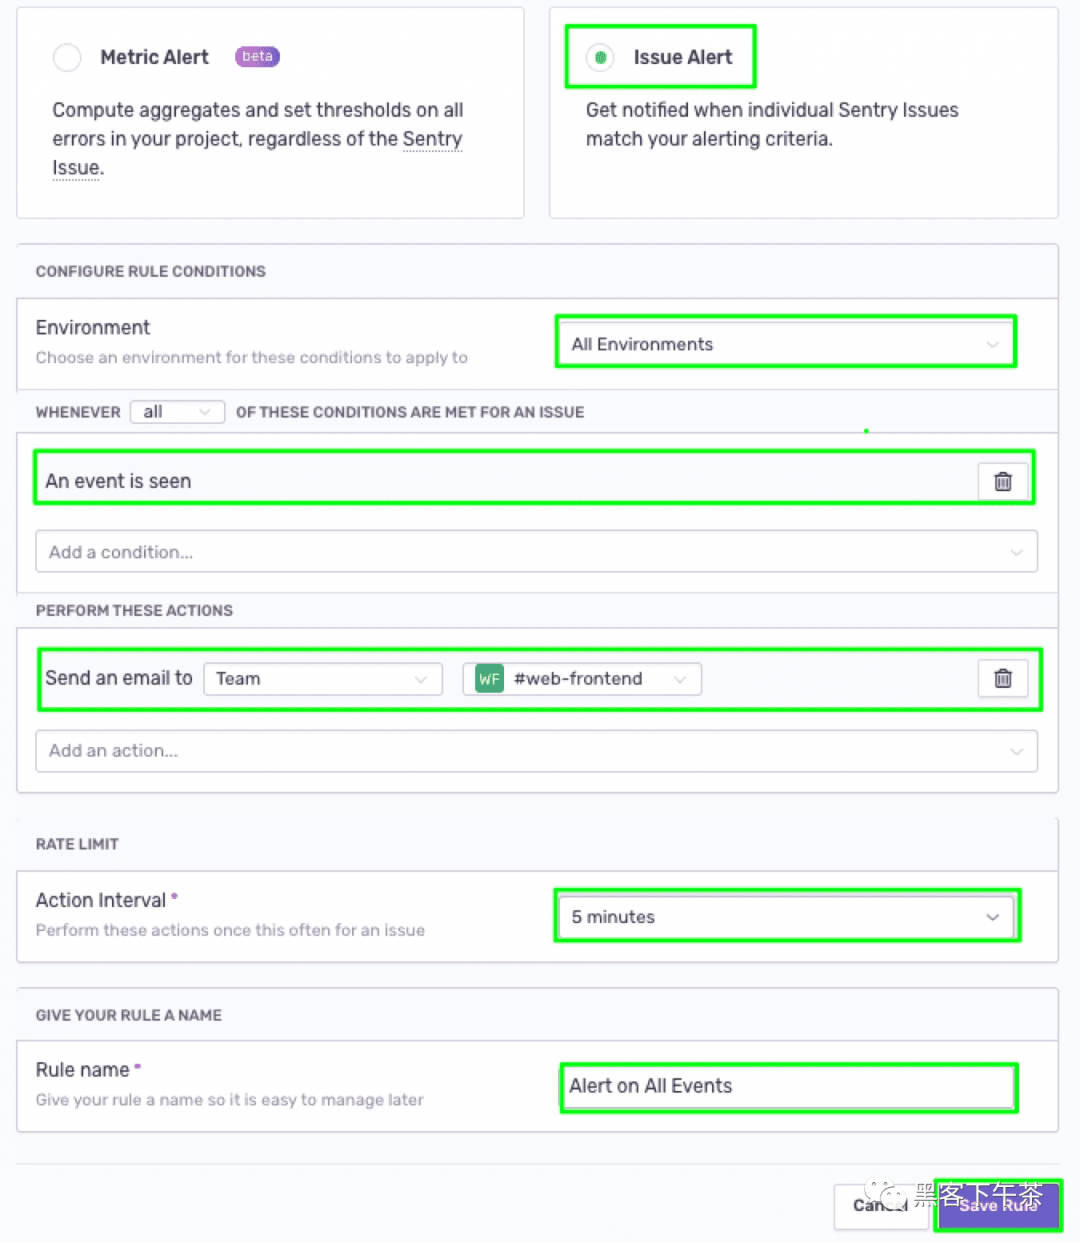Viewport: 1080px width, 1243px height.
Task: Change the #web-frontend team selection
Action: 582,679
